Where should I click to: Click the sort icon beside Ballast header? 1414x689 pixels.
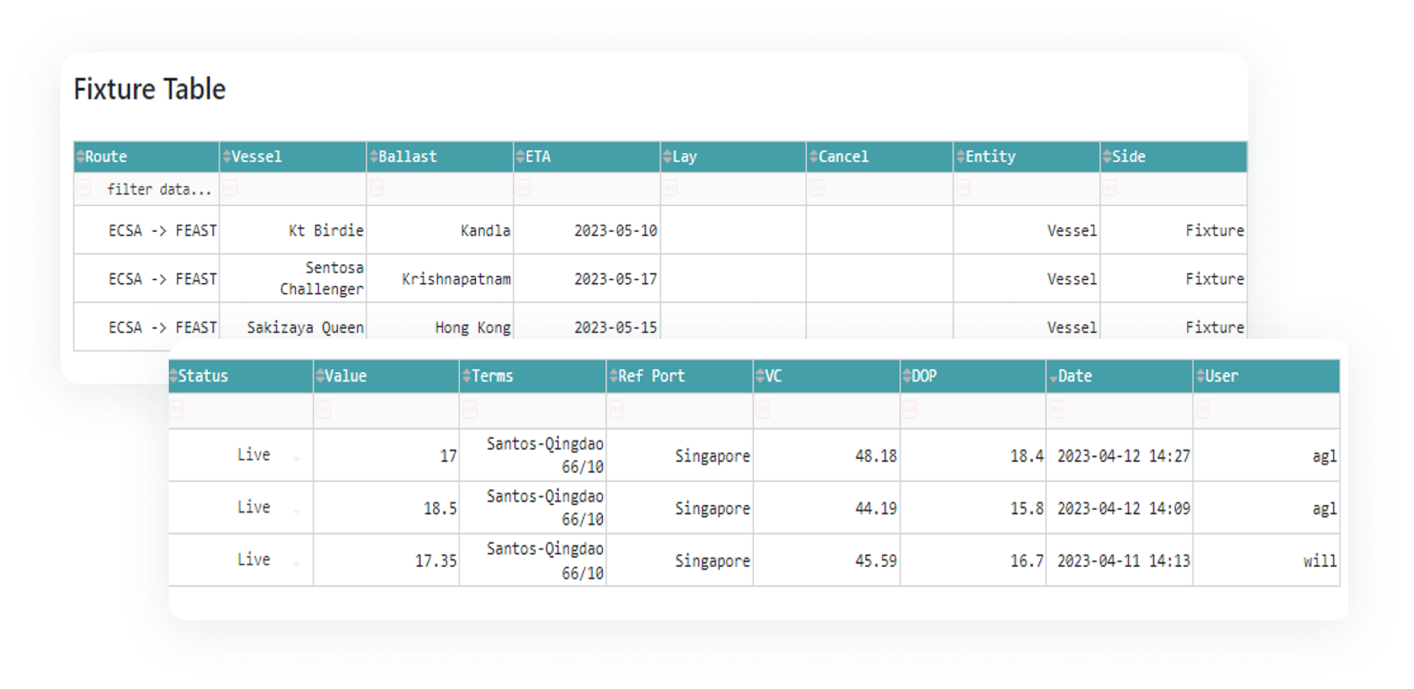[373, 157]
